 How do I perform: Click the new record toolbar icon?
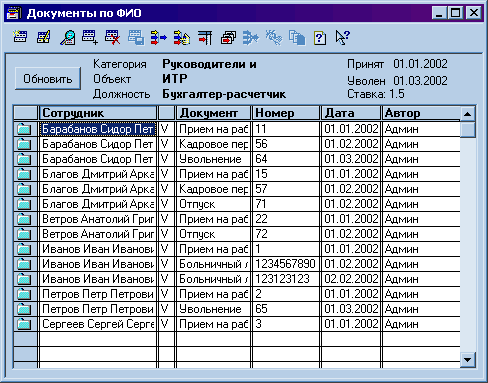[20, 37]
